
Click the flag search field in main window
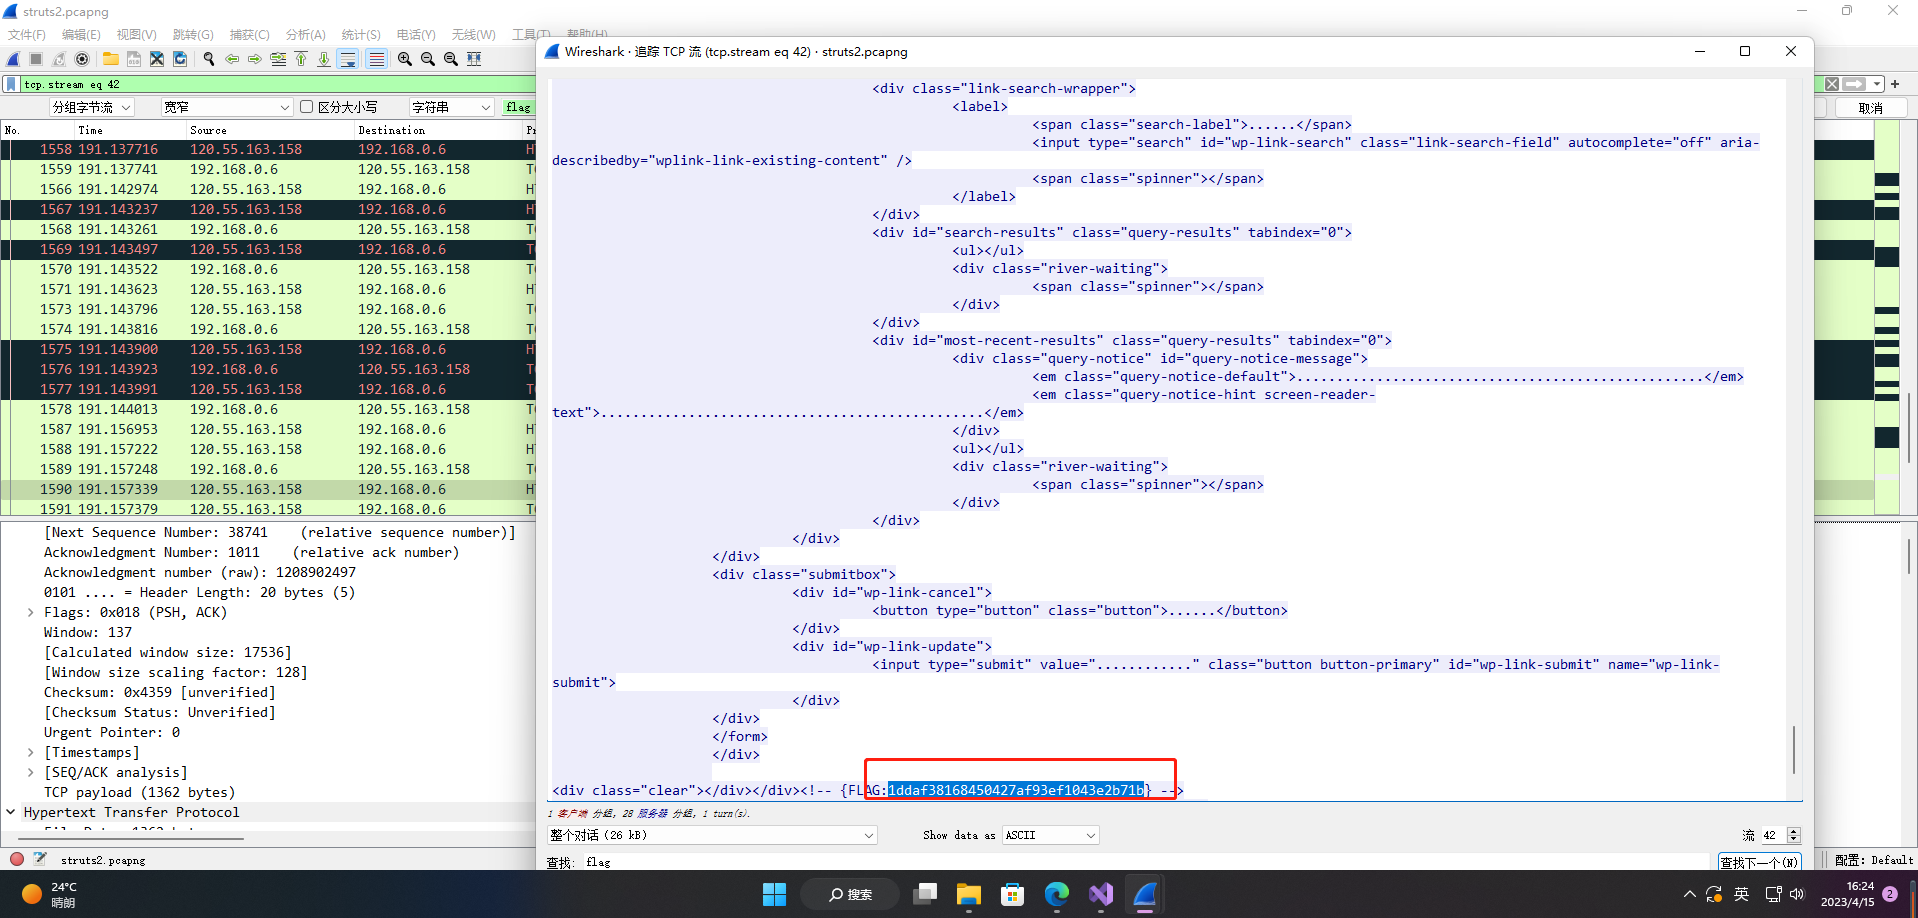tap(519, 107)
